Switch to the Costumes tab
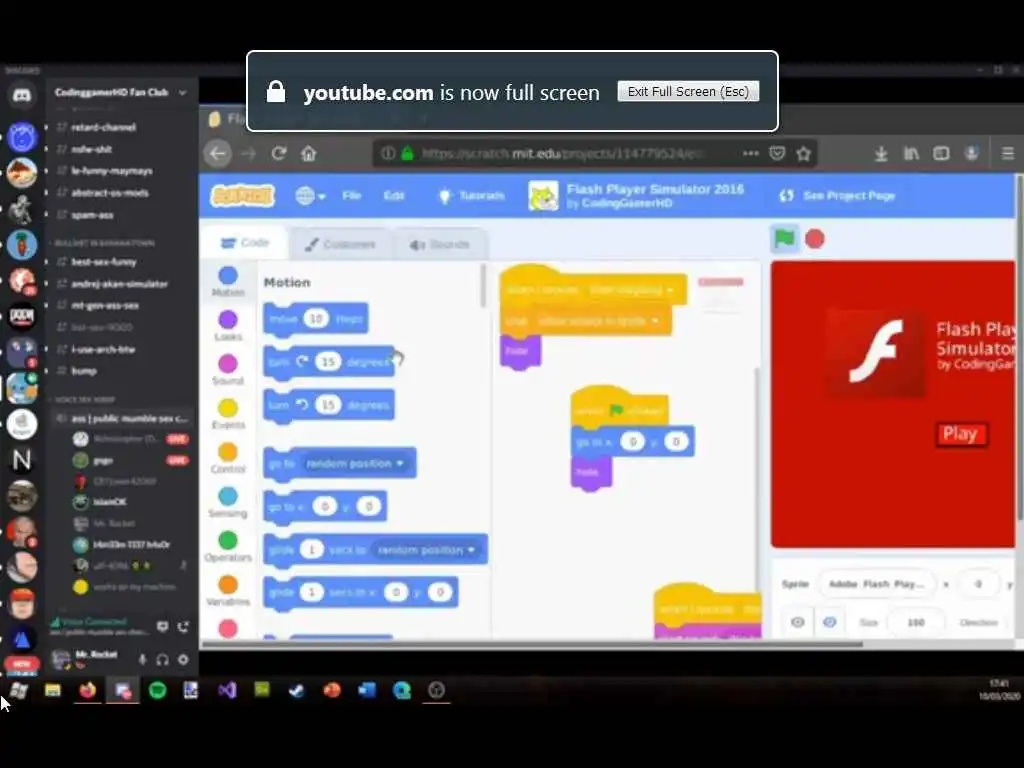1024x768 pixels. pyautogui.click(x=340, y=244)
